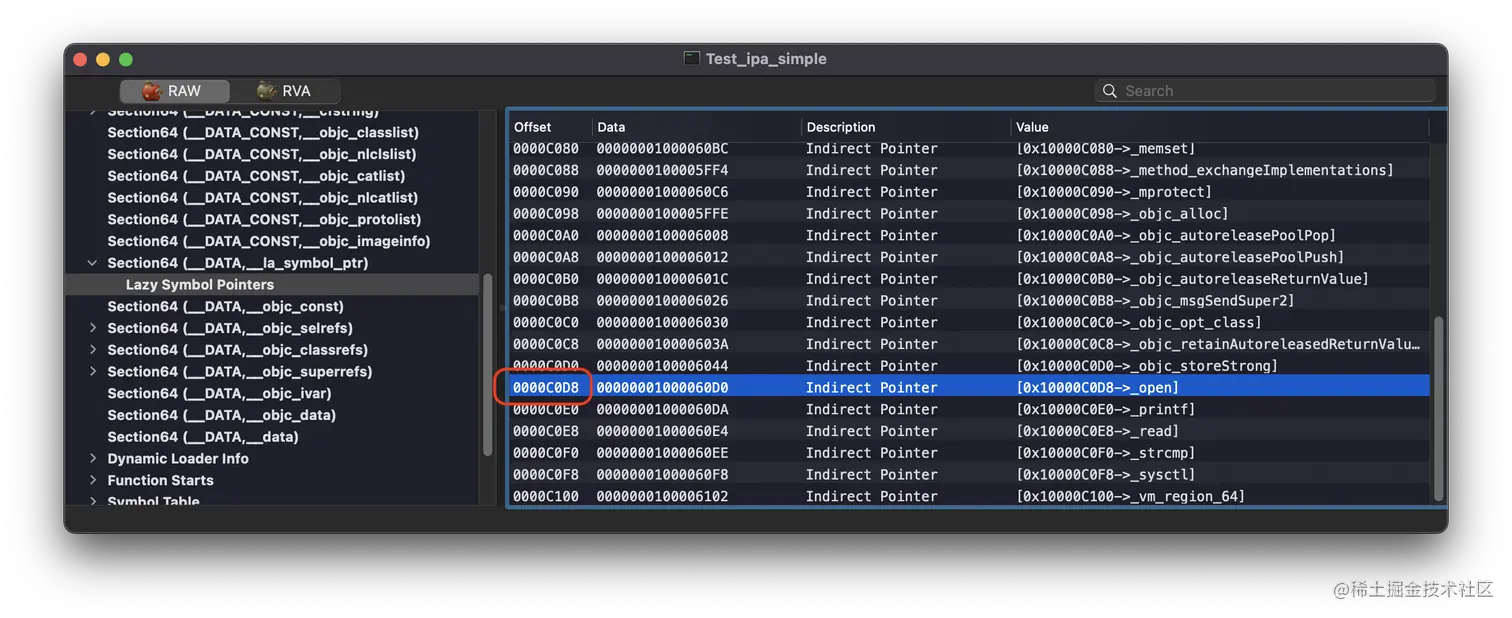
Task: Collapse the __la_symbol_ptr section chevron
Action: pos(93,263)
